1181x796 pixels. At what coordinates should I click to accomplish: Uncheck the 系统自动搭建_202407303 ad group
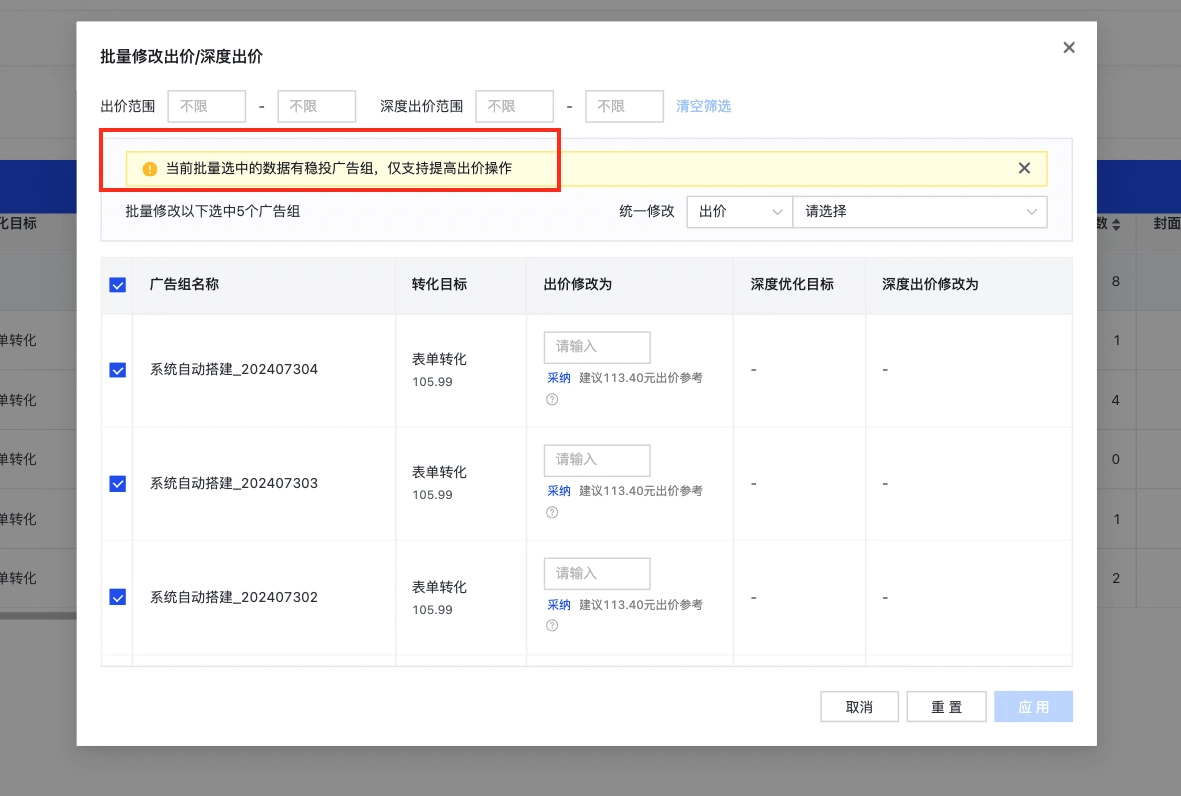[x=117, y=481]
